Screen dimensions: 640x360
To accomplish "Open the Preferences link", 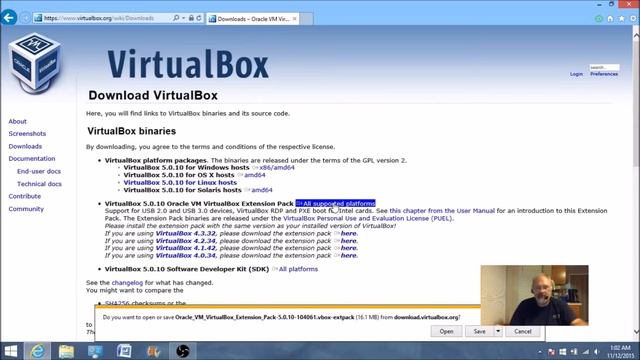I will (x=604, y=74).
